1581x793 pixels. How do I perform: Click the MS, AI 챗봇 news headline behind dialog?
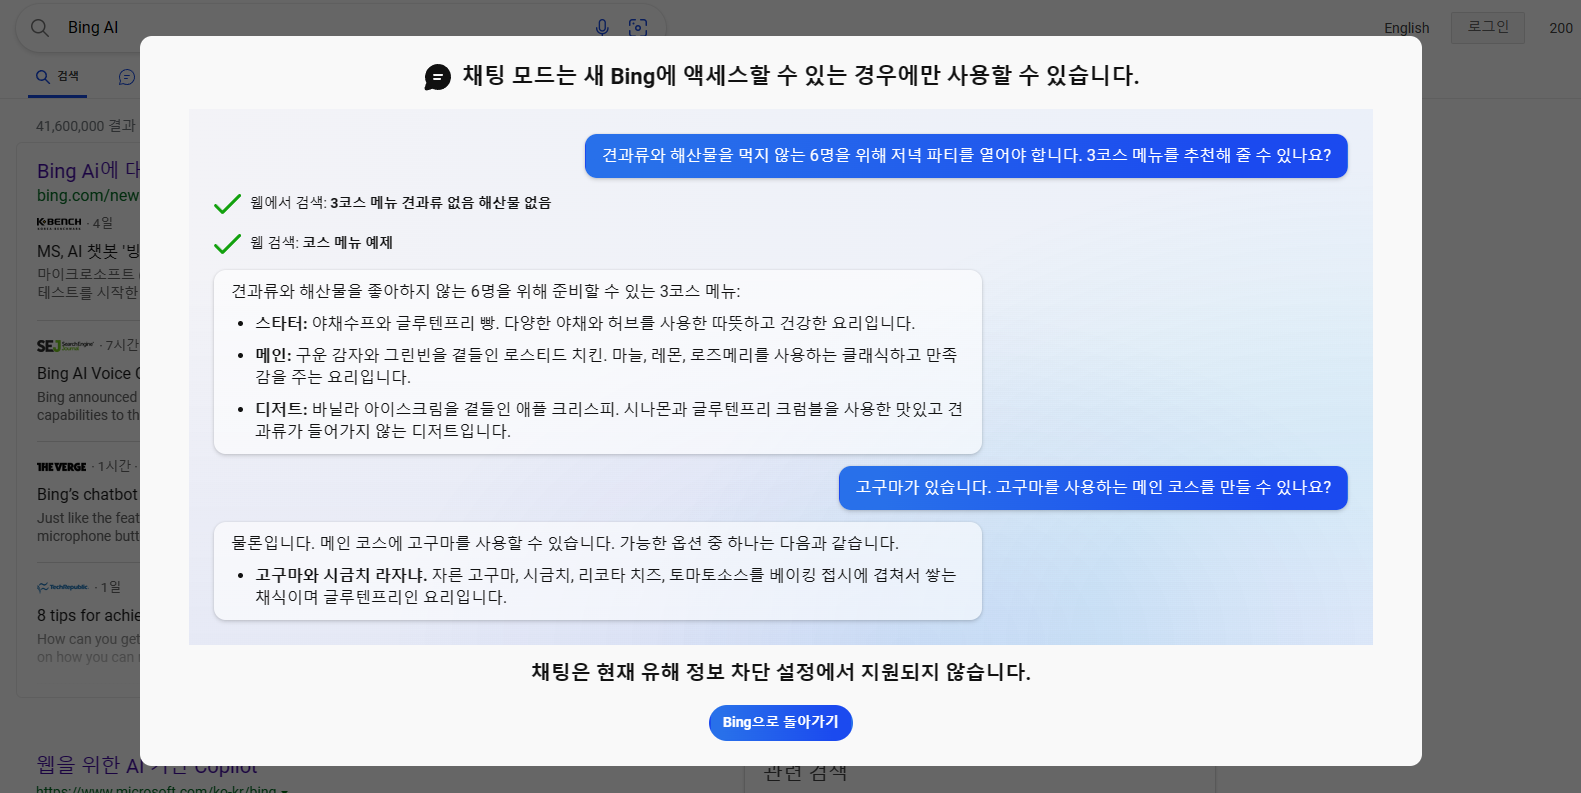tap(88, 252)
